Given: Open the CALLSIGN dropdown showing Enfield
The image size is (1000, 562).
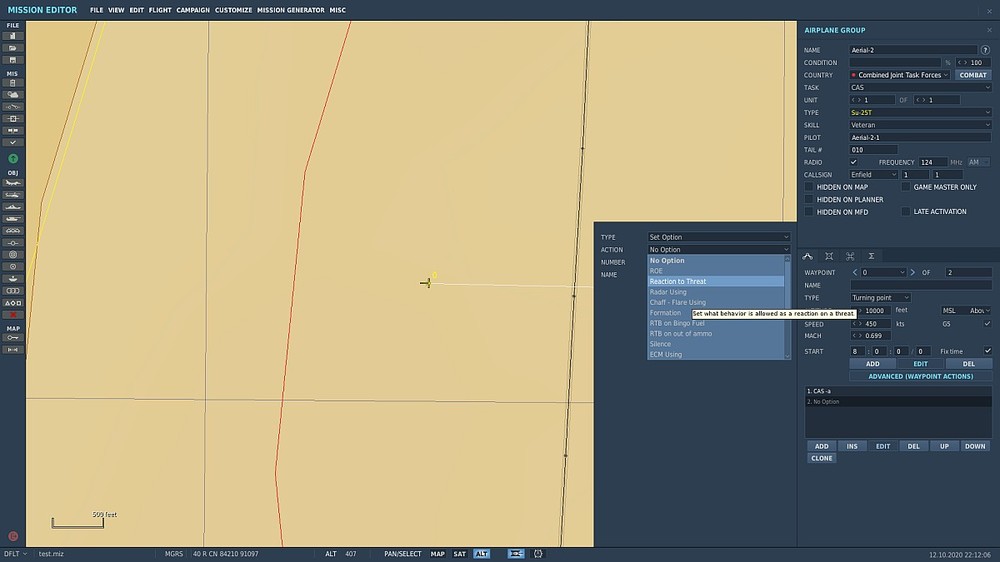Looking at the screenshot, I should [x=874, y=174].
